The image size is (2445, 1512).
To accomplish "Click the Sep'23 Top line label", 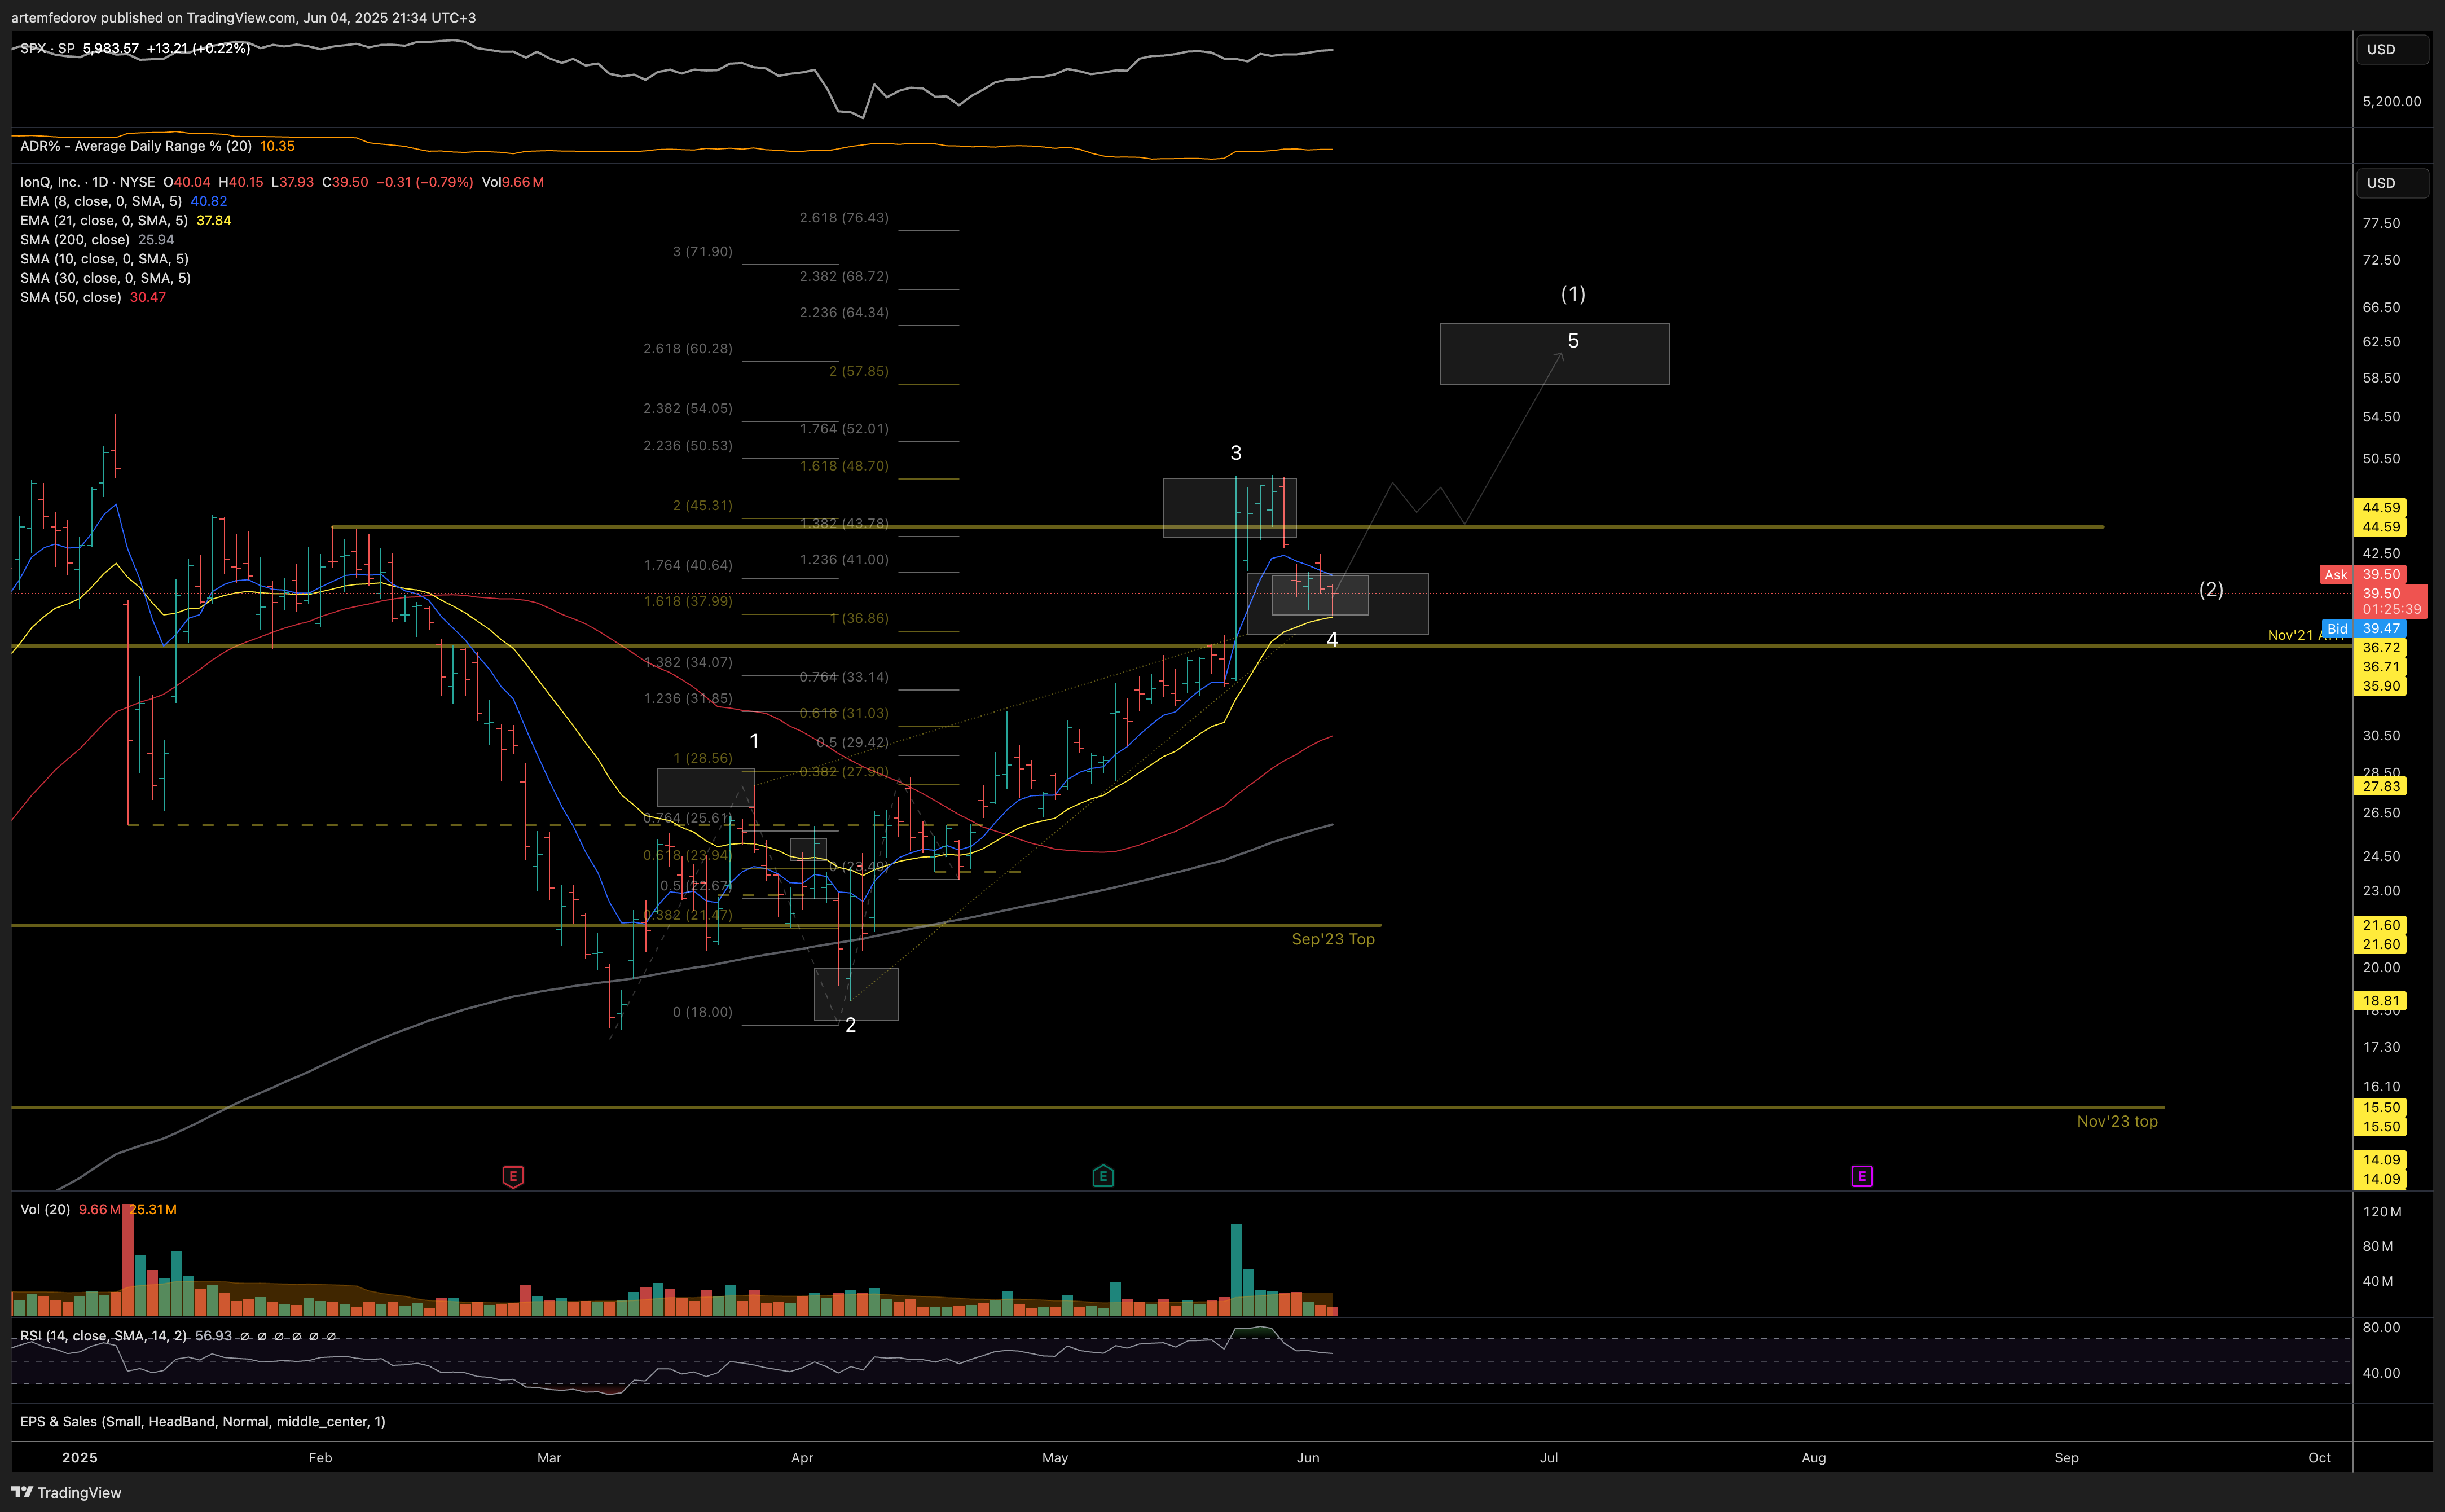I will point(1333,939).
